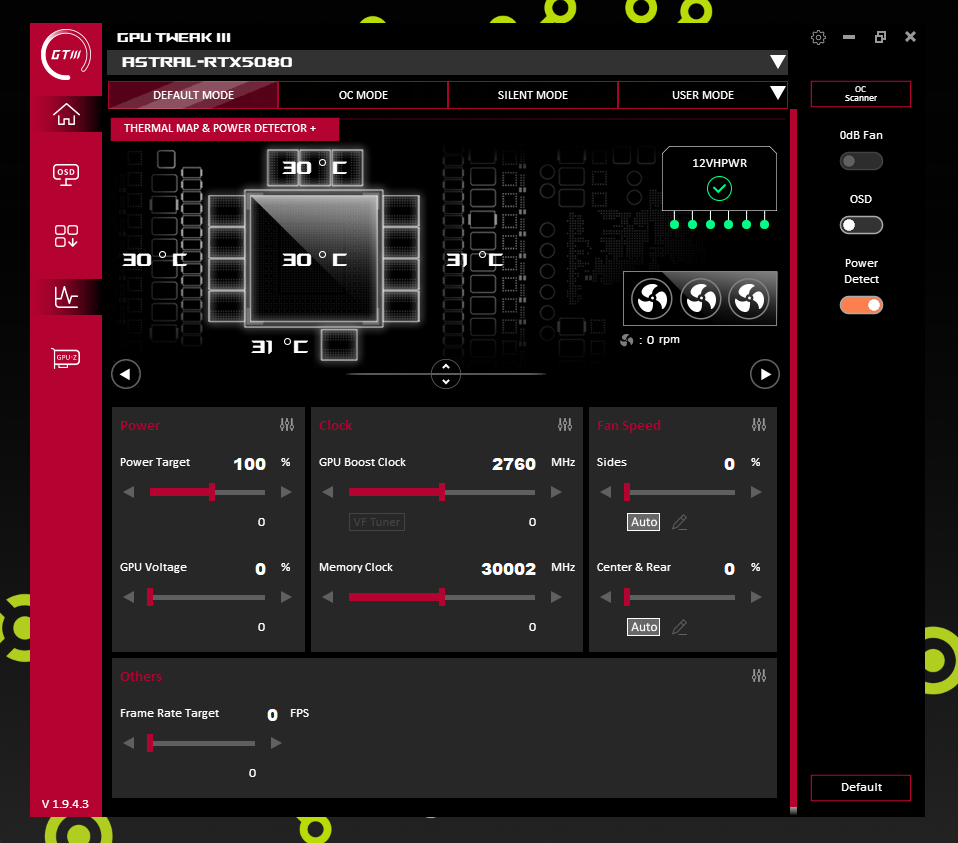This screenshot has height=843, width=958.
Task: Increase GPU Voltage with right arrow
Action: click(x=286, y=597)
